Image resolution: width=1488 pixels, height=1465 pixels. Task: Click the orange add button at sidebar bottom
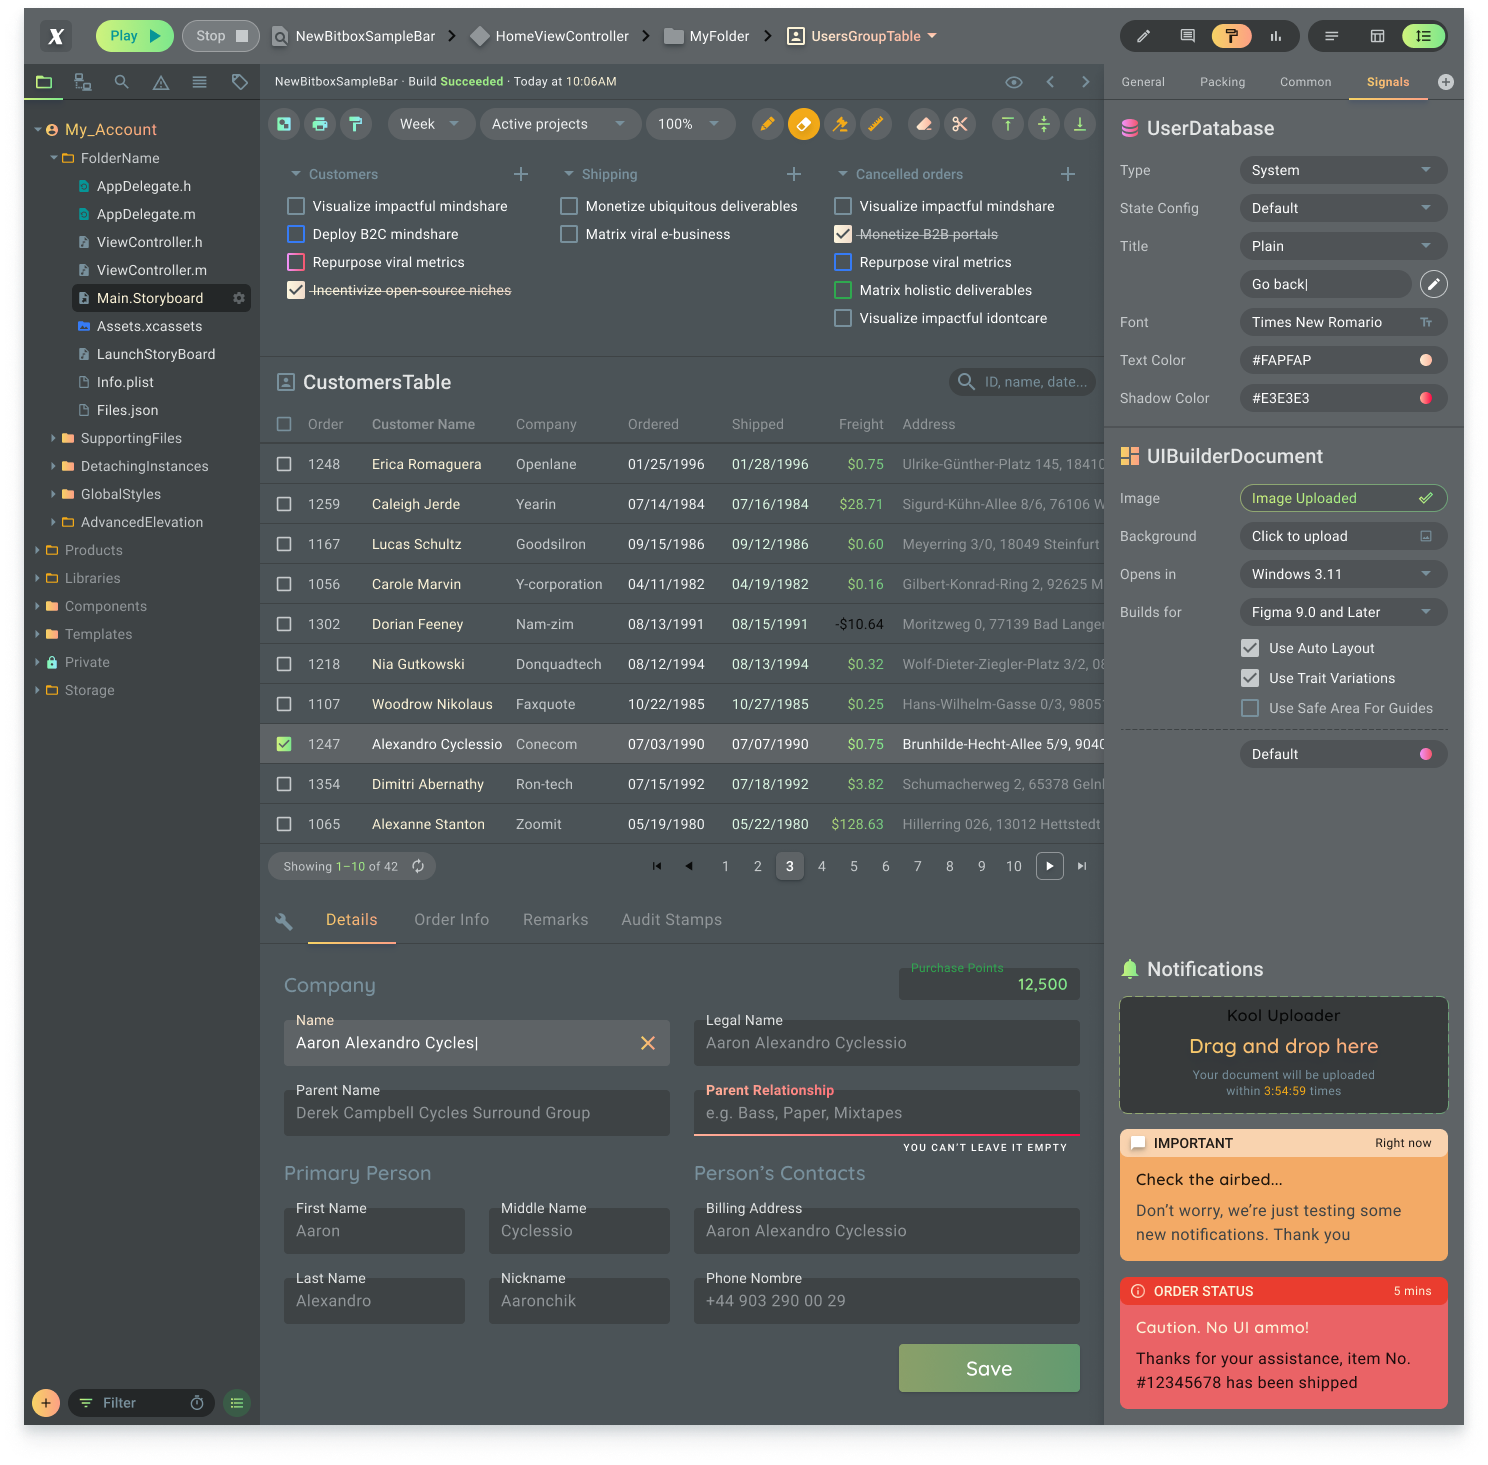tap(46, 1403)
